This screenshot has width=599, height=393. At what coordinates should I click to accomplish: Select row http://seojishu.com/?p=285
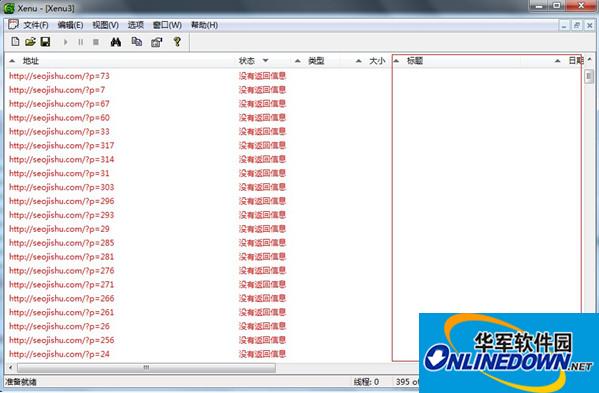coord(62,243)
